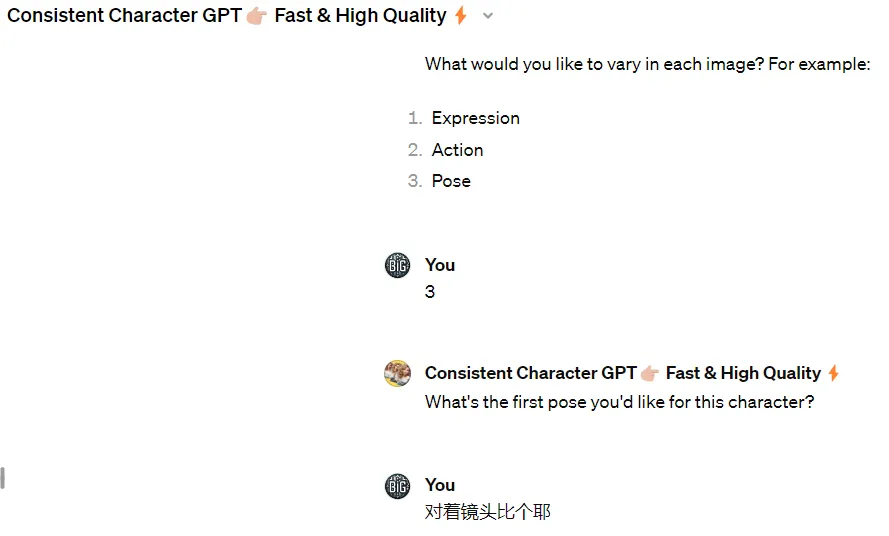Screen dimensions: 889x536
Task: Click the Chinese text message 对着镜头比个耶
Action: click(x=488, y=512)
